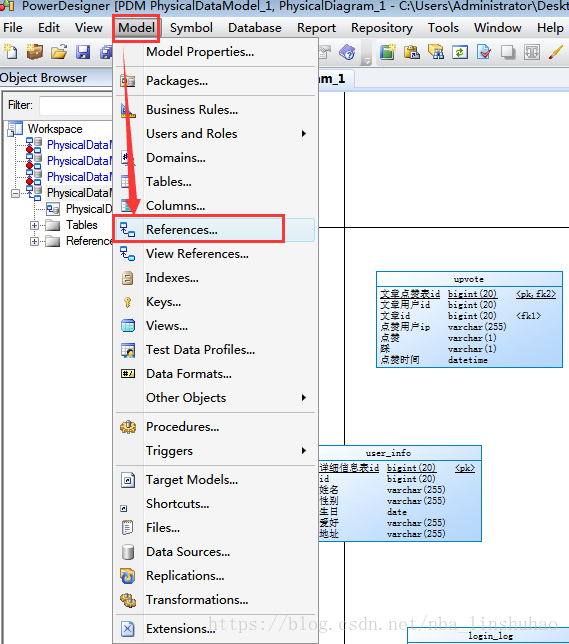Expand Triggers submenu
569x644 pixels.
click(x=214, y=451)
